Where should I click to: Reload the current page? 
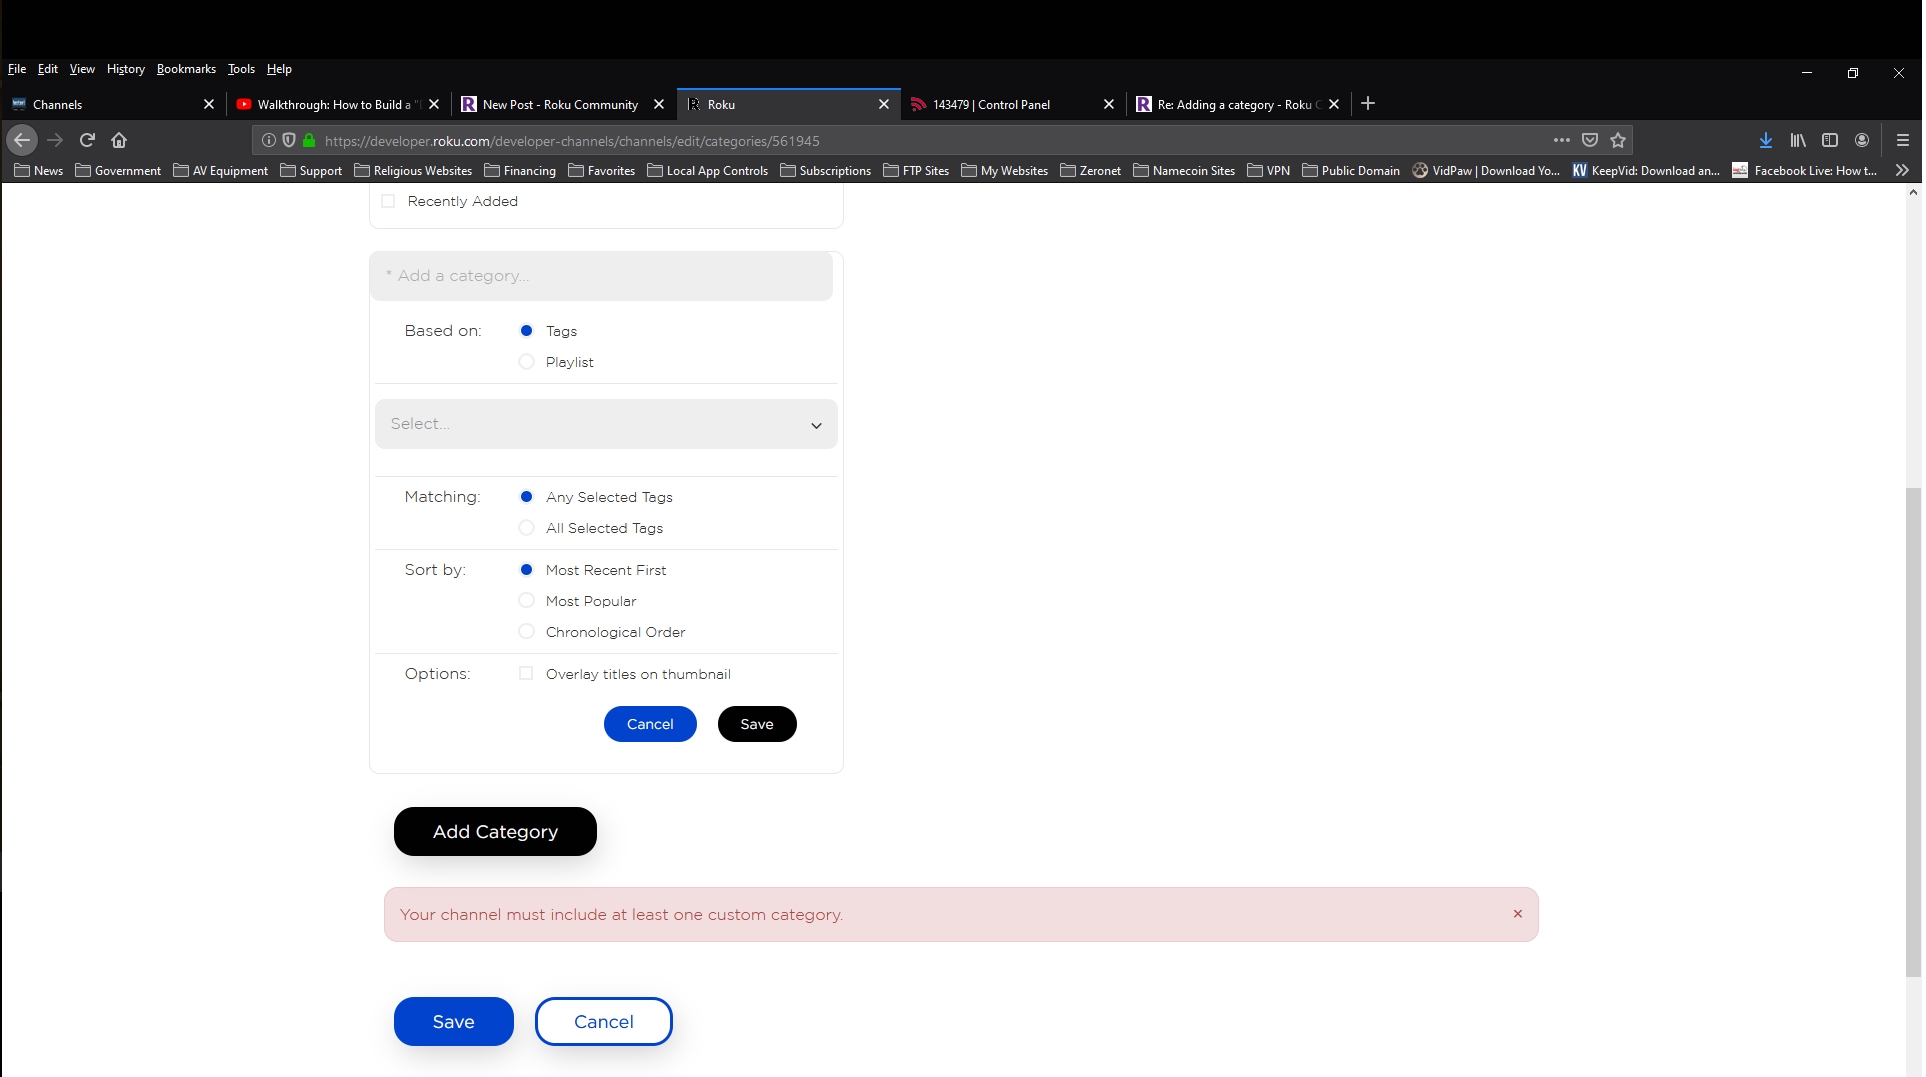tap(87, 140)
